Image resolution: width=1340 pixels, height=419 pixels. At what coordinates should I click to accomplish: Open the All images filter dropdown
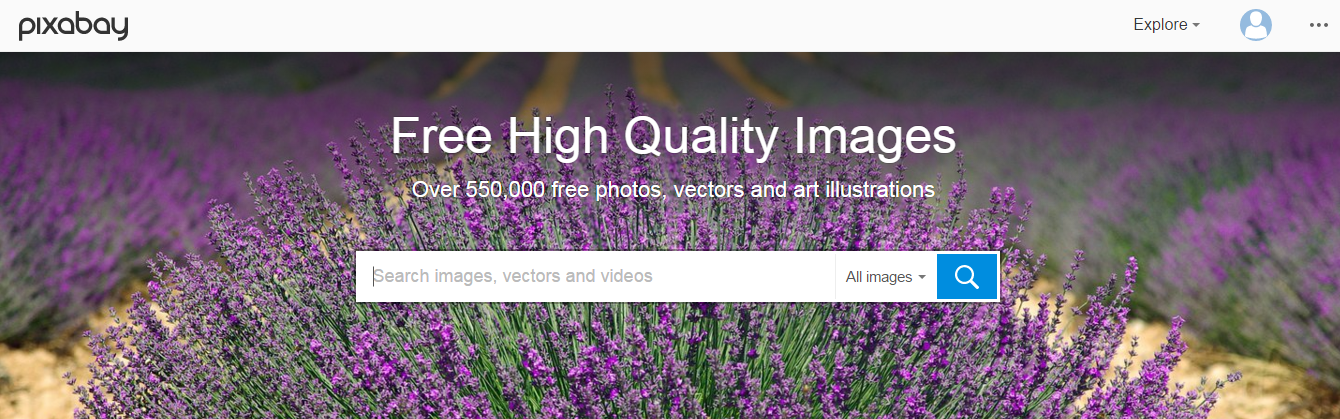coord(885,277)
